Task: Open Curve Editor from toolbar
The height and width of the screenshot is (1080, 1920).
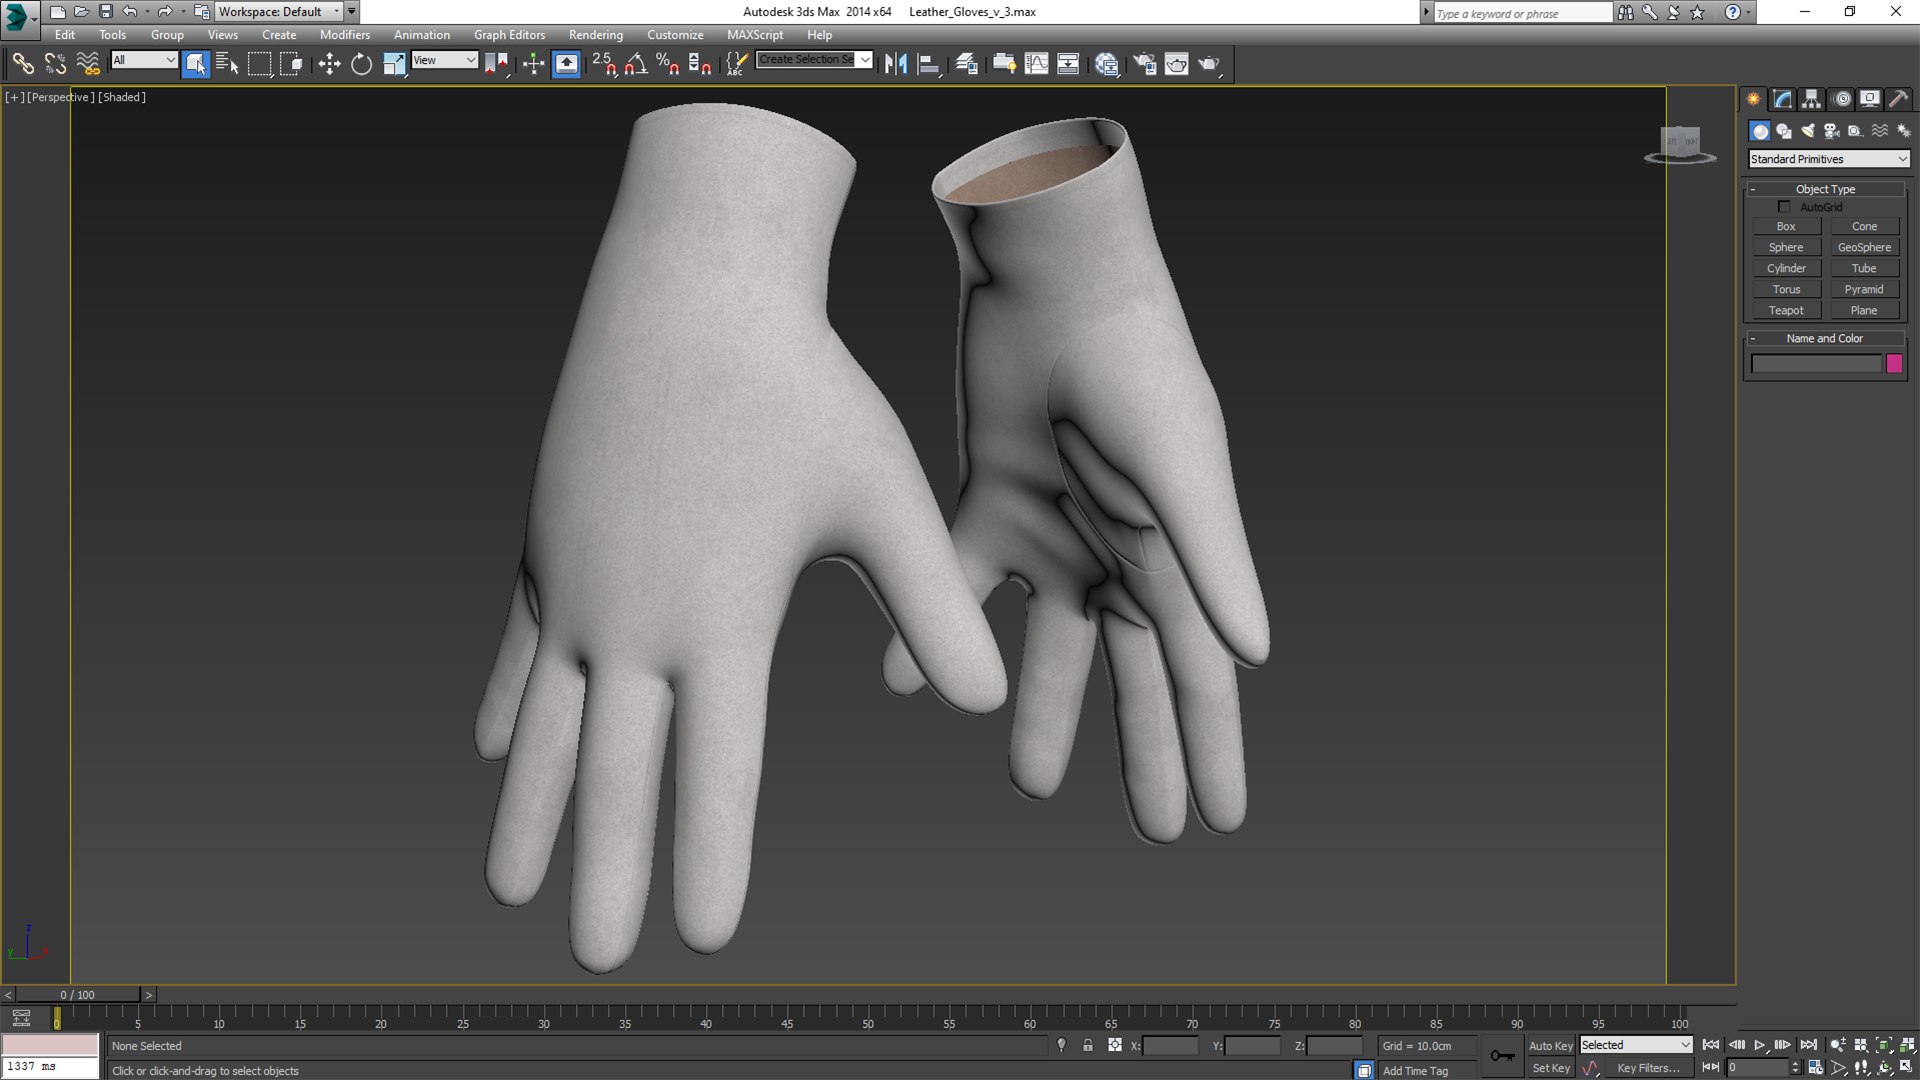Action: pos(1036,64)
